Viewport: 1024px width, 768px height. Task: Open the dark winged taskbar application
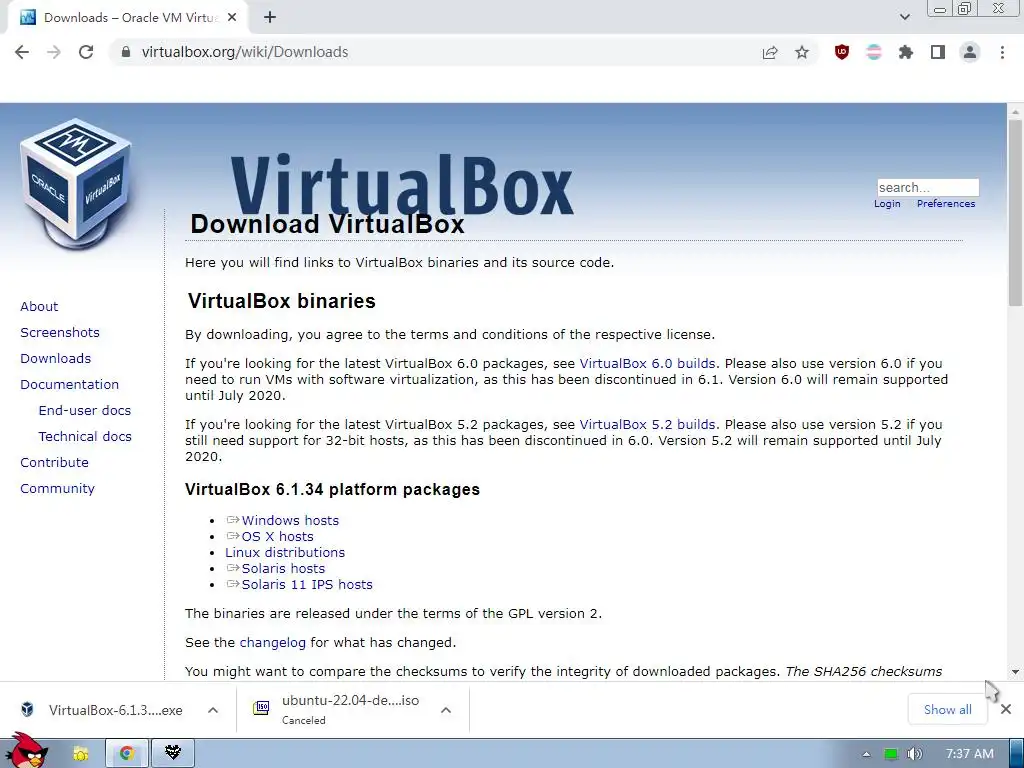(x=172, y=754)
